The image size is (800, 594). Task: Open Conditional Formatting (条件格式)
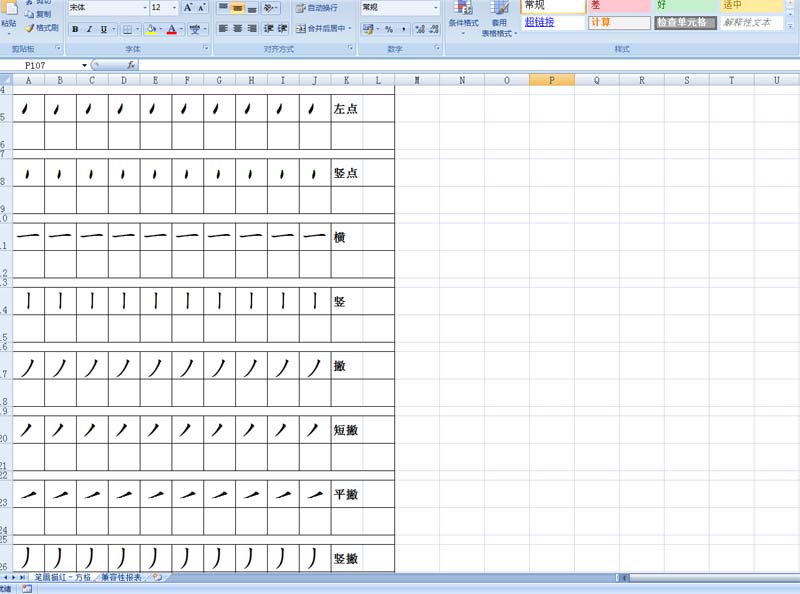pyautogui.click(x=463, y=18)
